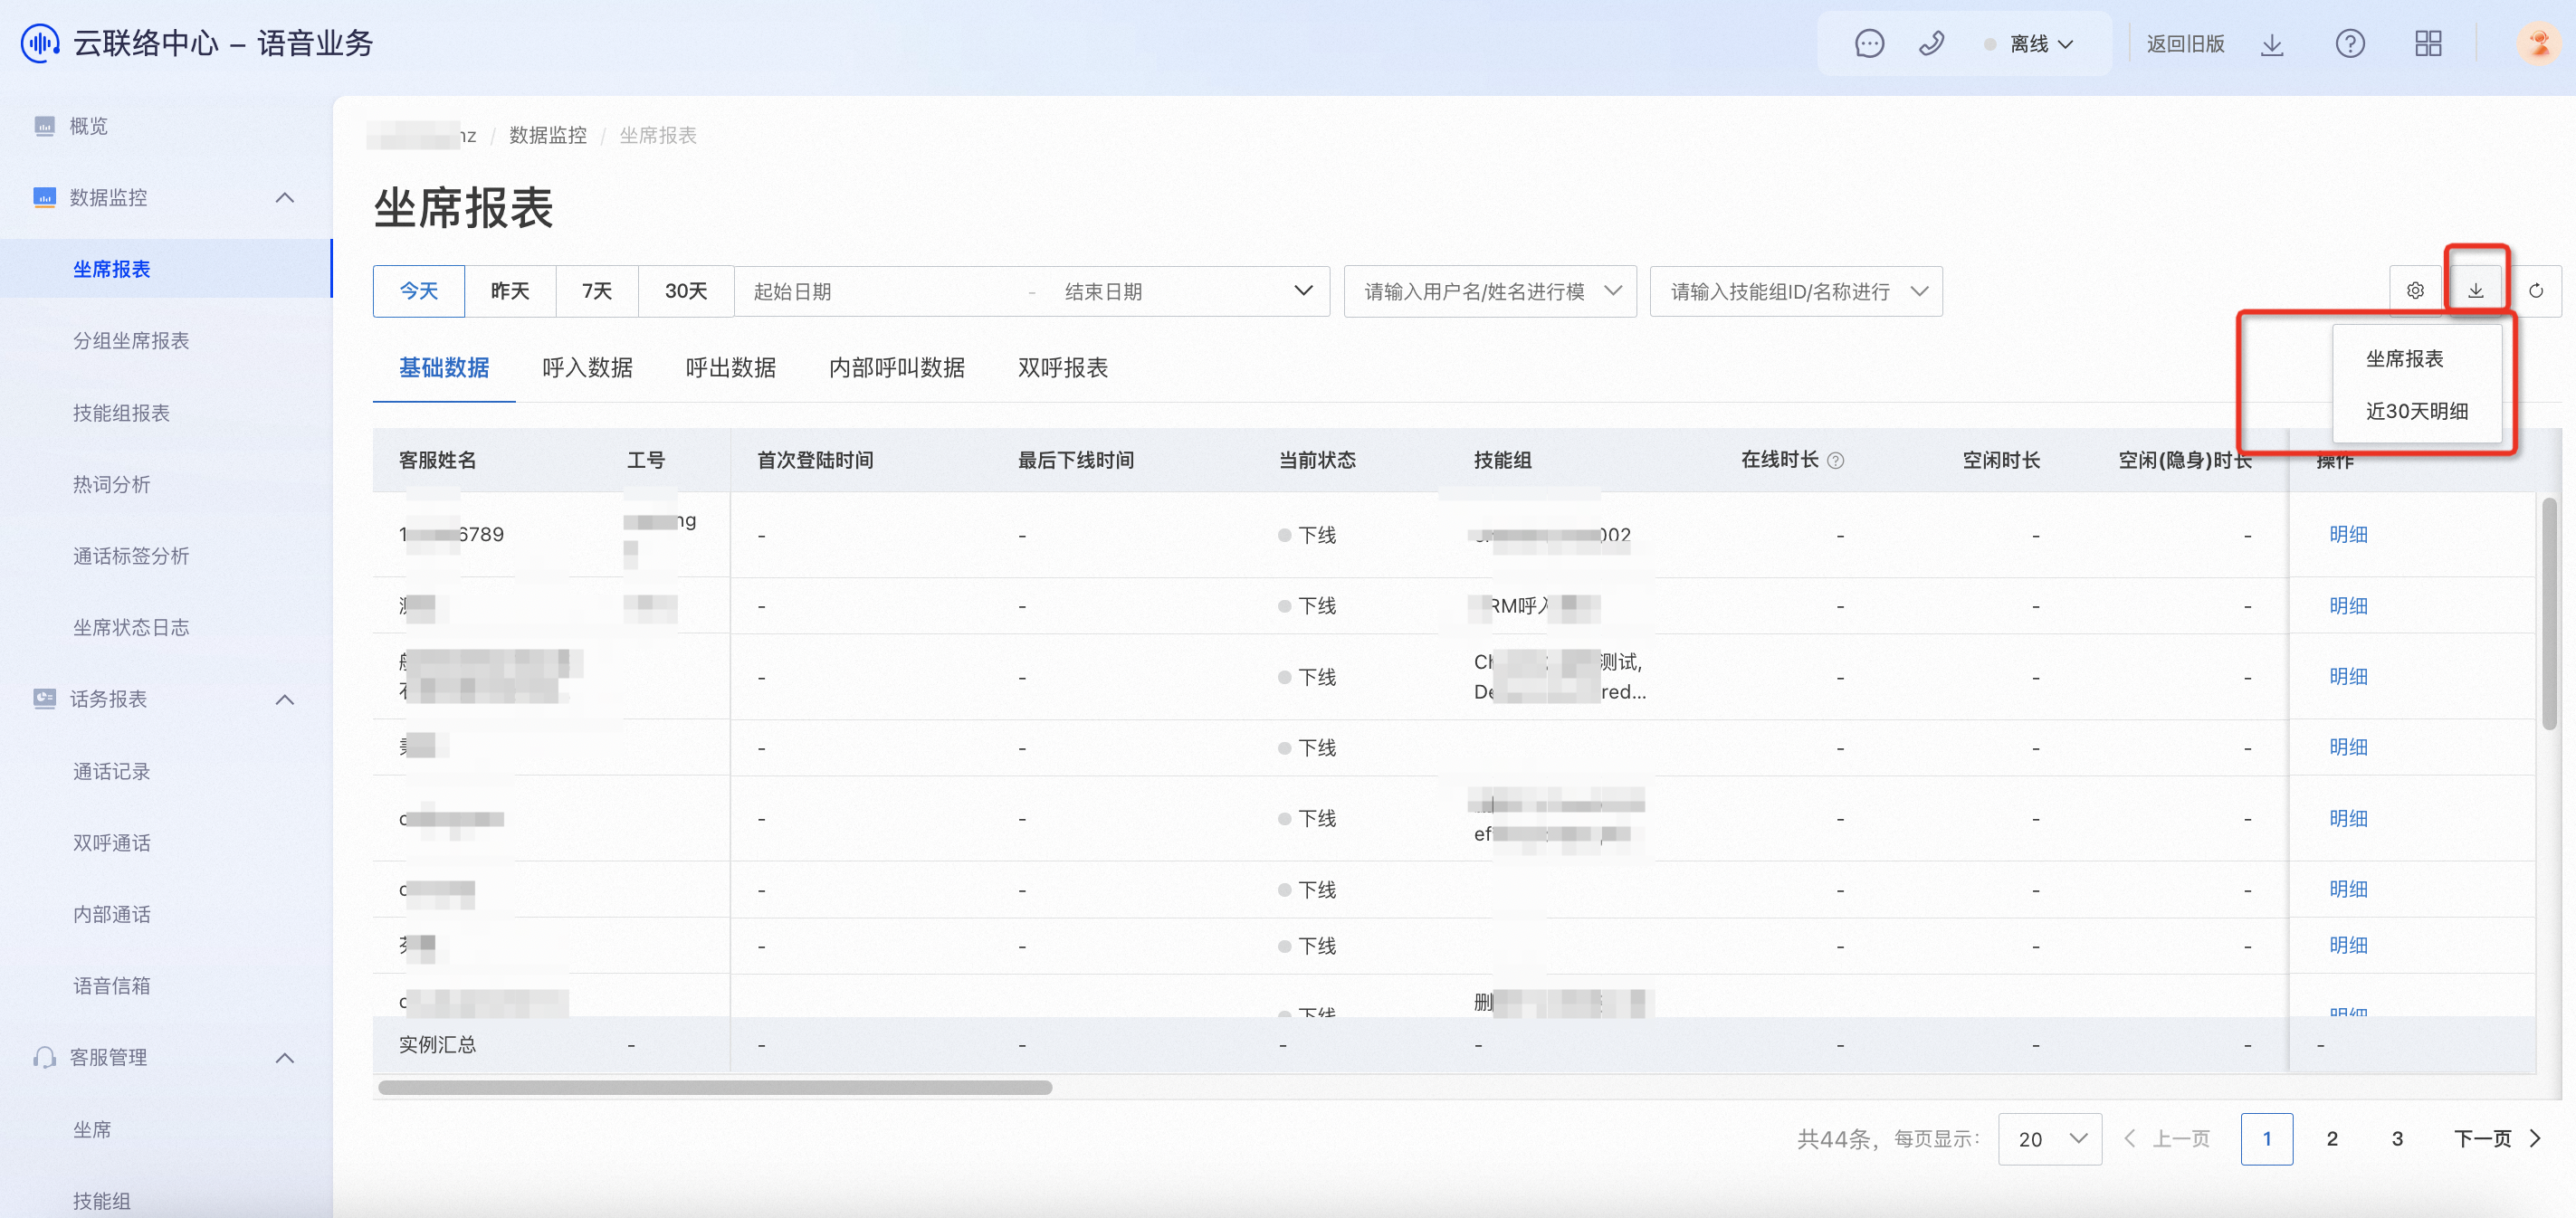
Task: Collapse the 话务报表 sidebar section
Action: tap(285, 699)
